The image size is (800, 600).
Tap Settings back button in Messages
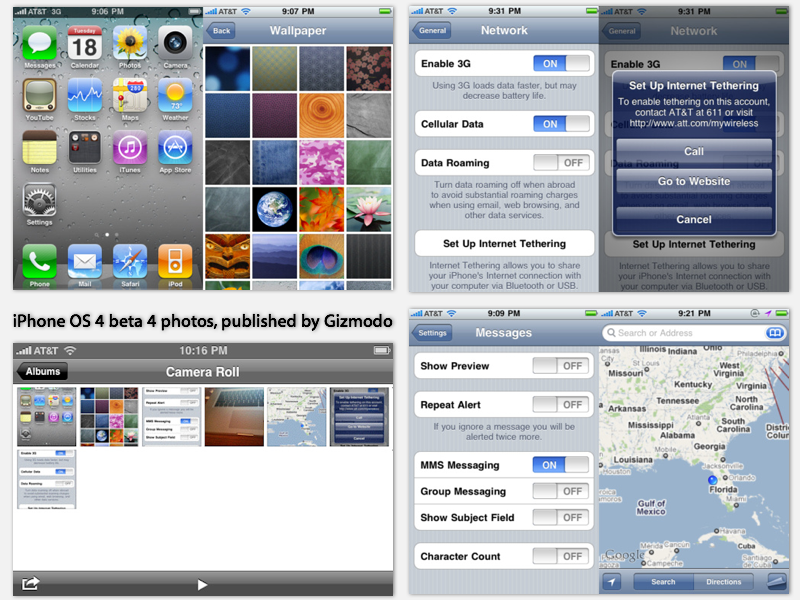[x=432, y=333]
